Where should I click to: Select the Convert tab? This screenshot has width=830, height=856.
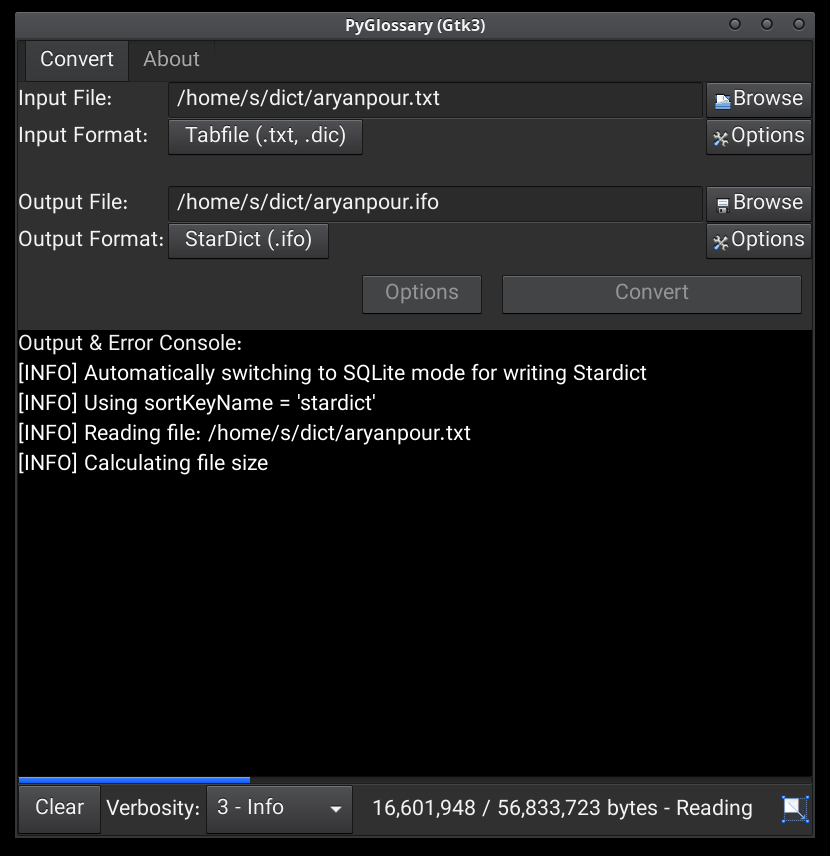tap(76, 59)
